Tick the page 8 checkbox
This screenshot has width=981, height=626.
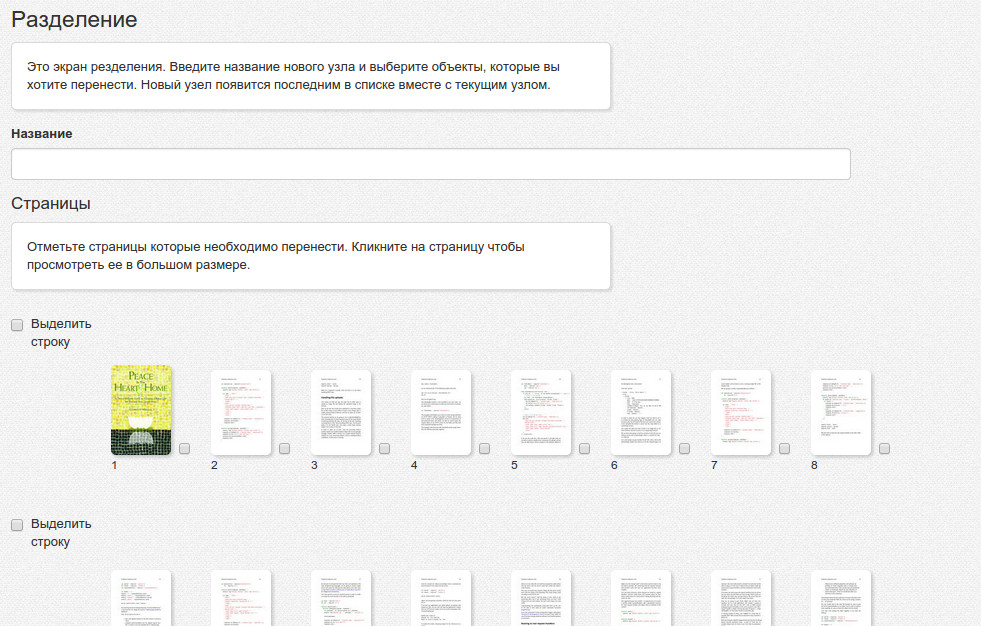click(x=885, y=449)
